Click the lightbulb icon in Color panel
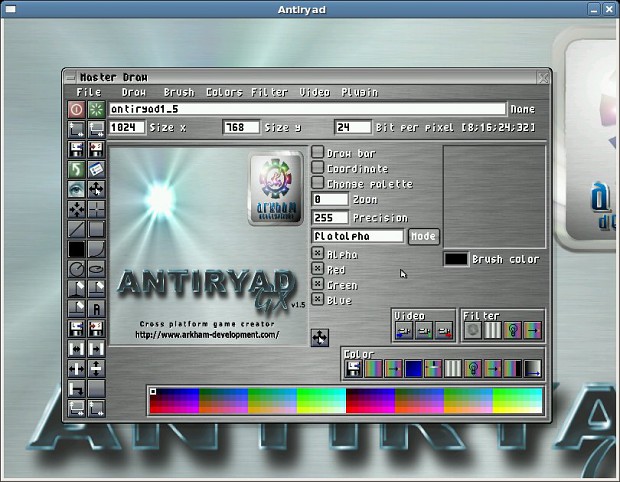 (x=473, y=369)
